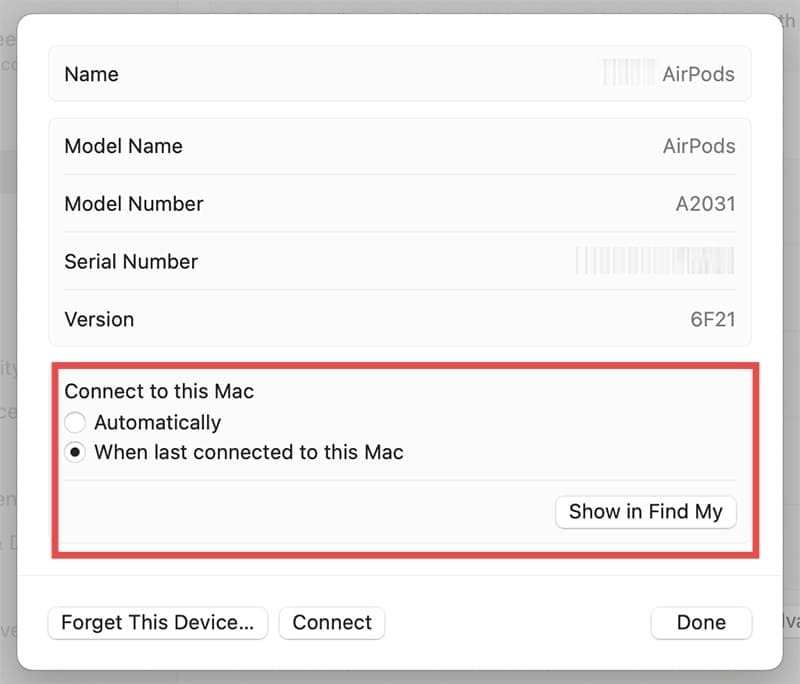Click the Model Name label
This screenshot has height=684, width=800.
(123, 146)
